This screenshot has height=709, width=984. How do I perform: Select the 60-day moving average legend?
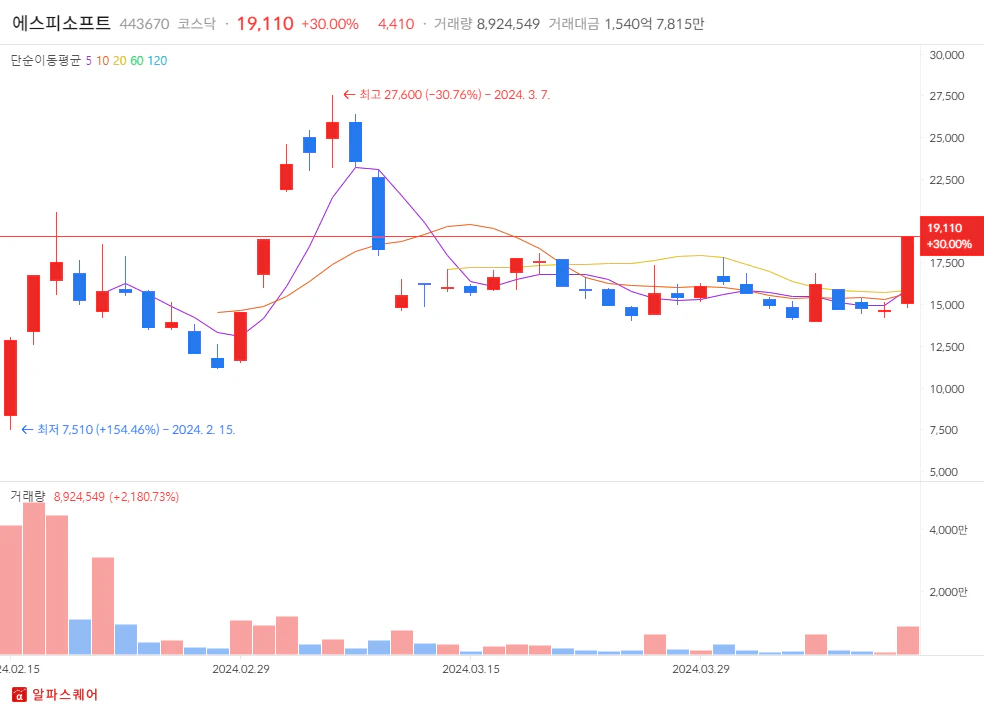137,60
